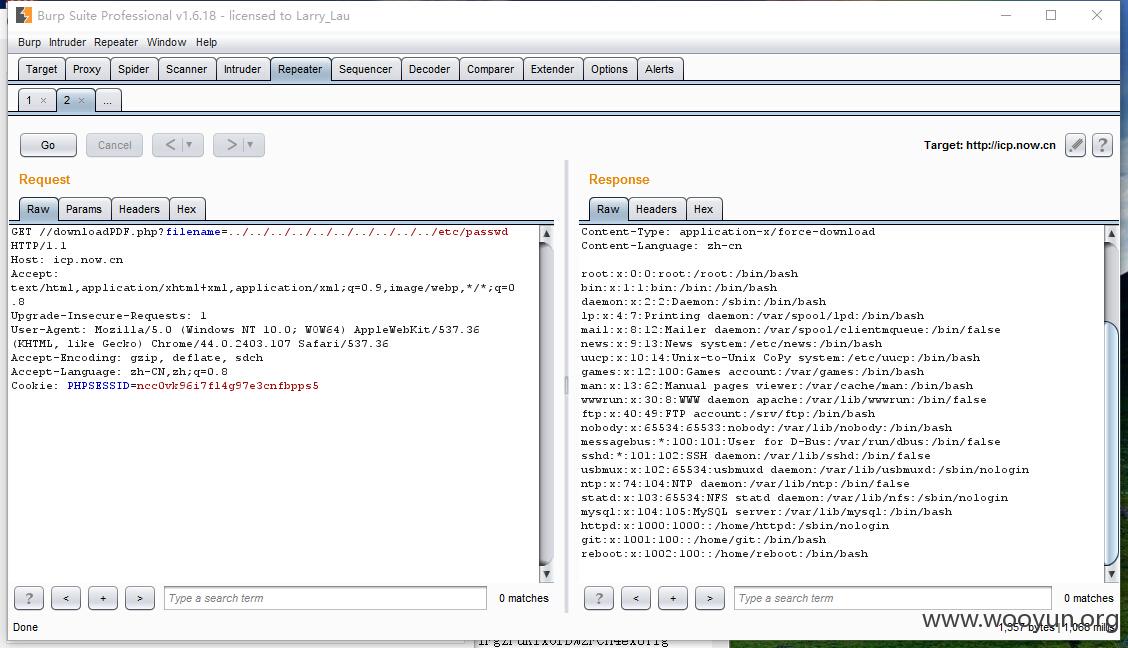Open the Intruder menu
This screenshot has width=1128, height=648.
(x=68, y=42)
